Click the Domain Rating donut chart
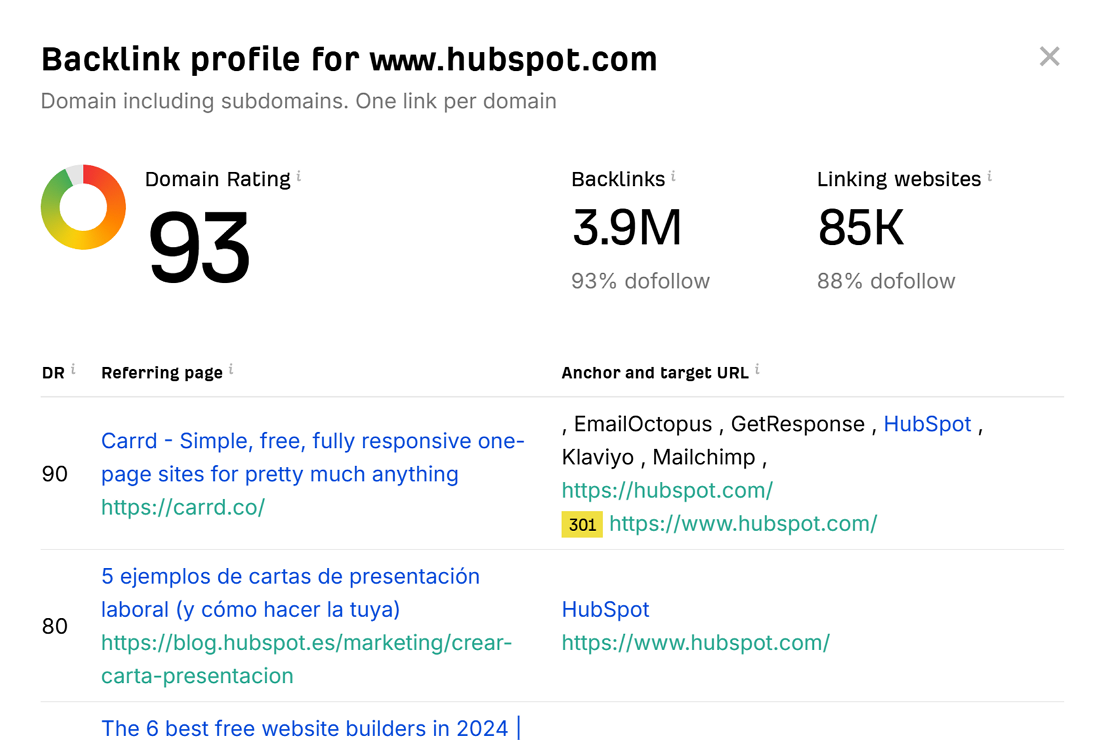 click(x=83, y=207)
